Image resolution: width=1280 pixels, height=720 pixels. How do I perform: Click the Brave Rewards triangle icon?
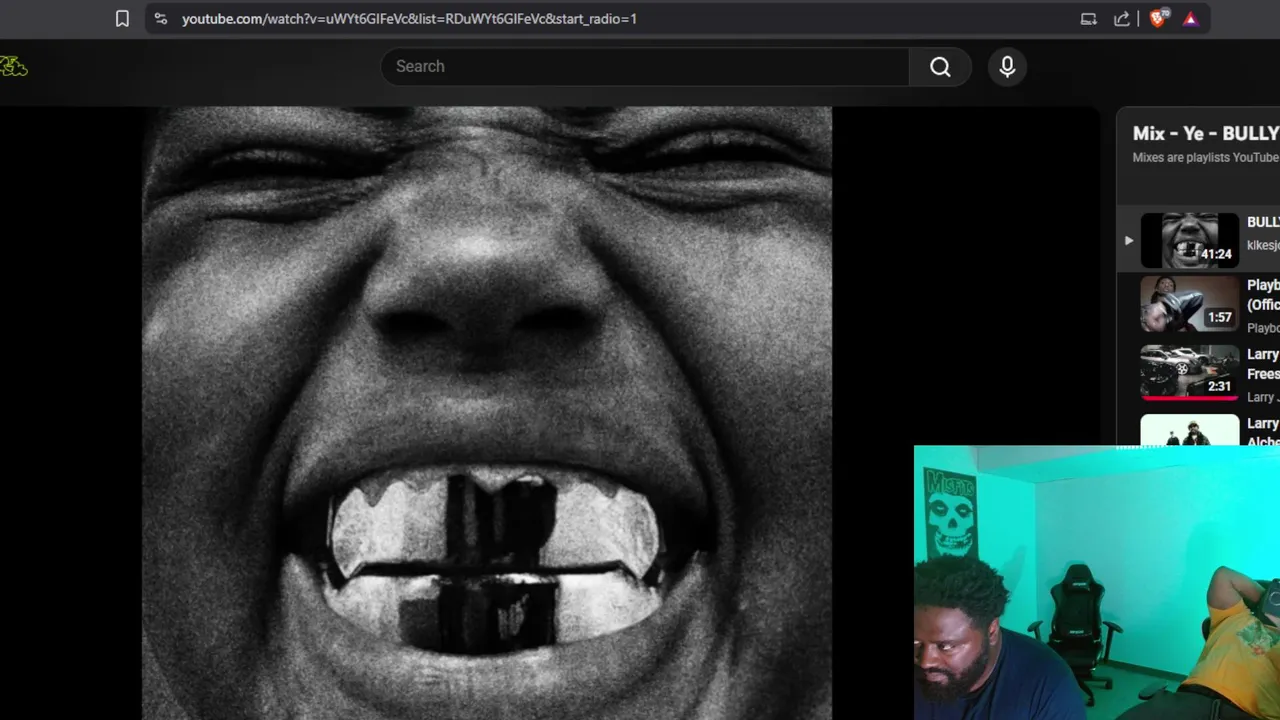pos(1190,19)
